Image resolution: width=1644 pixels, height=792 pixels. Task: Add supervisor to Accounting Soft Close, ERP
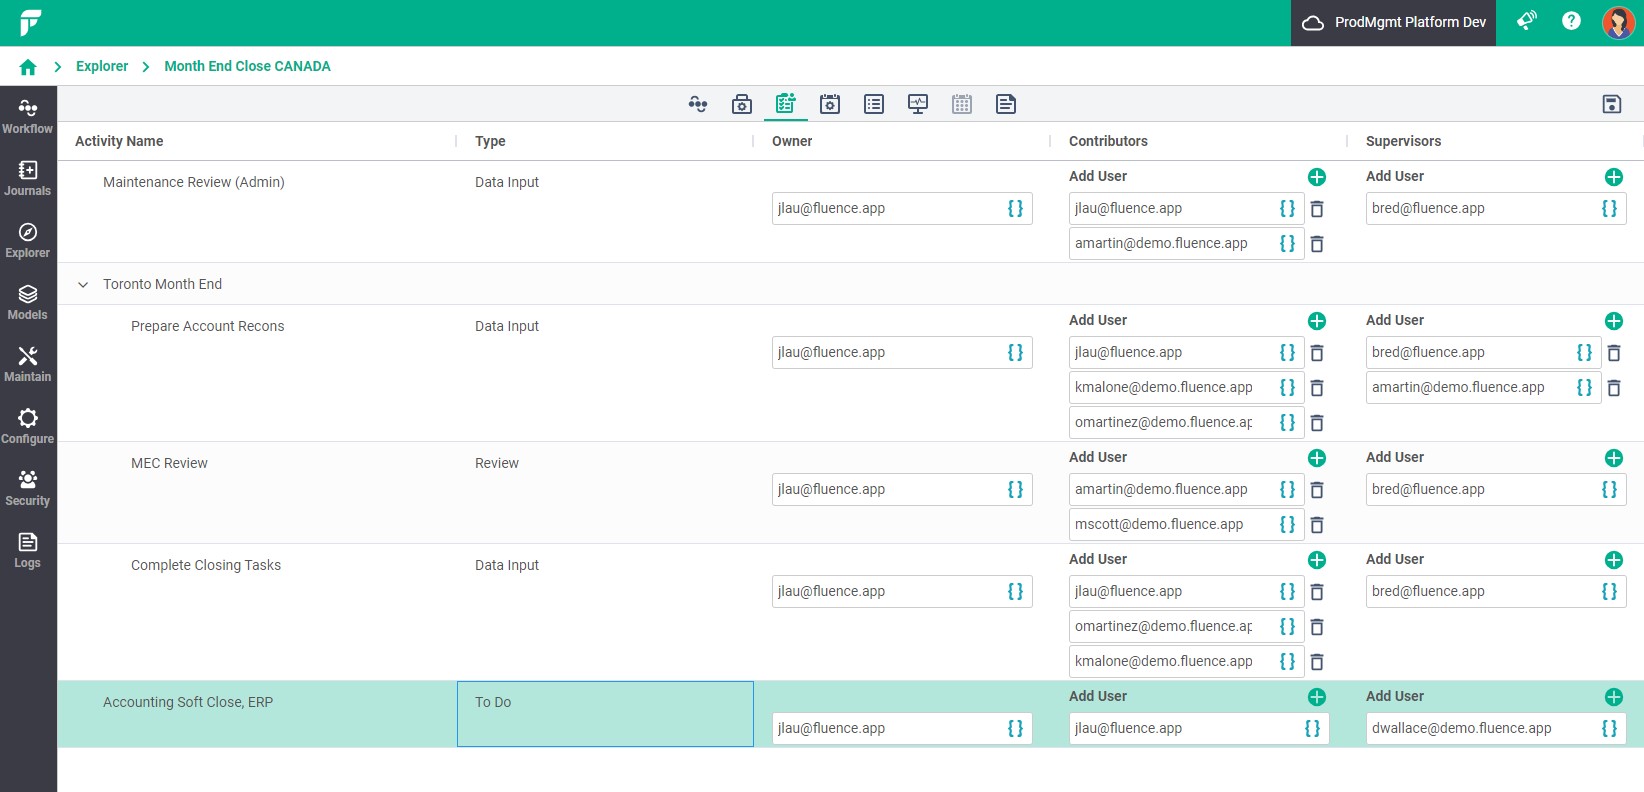(x=1614, y=697)
